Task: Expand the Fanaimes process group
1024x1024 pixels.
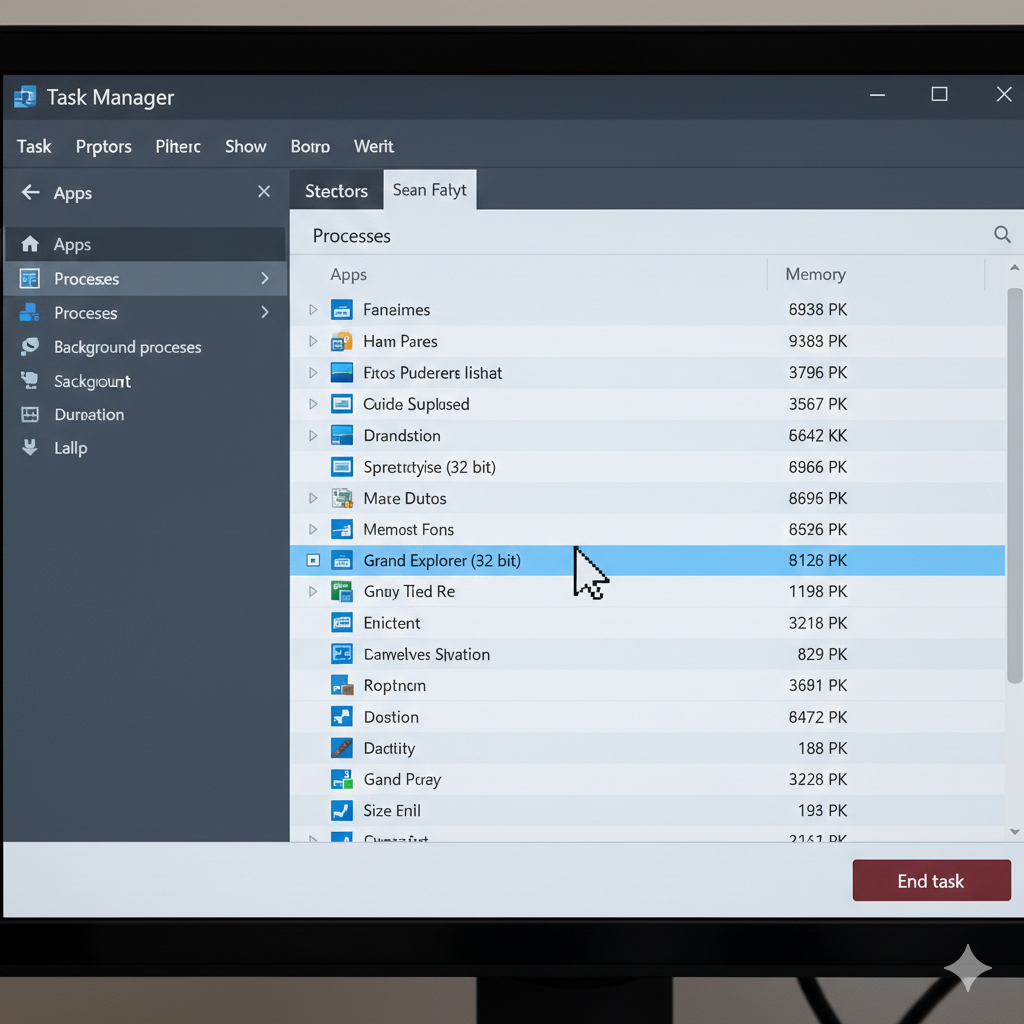Action: pyautogui.click(x=313, y=310)
